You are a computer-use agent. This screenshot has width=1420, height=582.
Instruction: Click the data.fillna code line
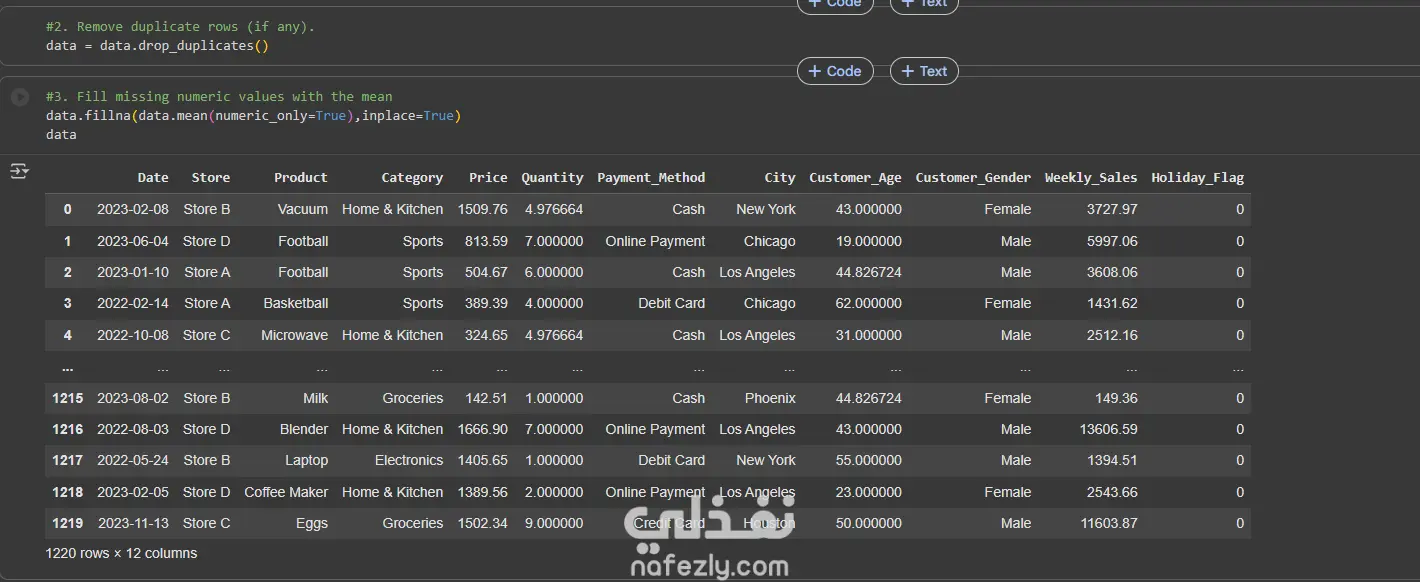tap(253, 116)
